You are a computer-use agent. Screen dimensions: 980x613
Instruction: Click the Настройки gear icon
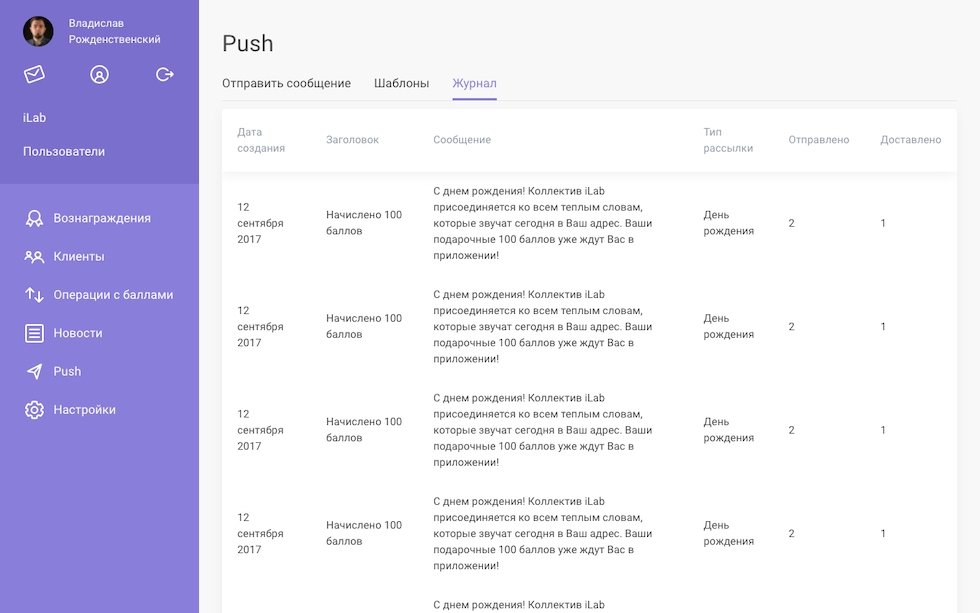tap(35, 410)
